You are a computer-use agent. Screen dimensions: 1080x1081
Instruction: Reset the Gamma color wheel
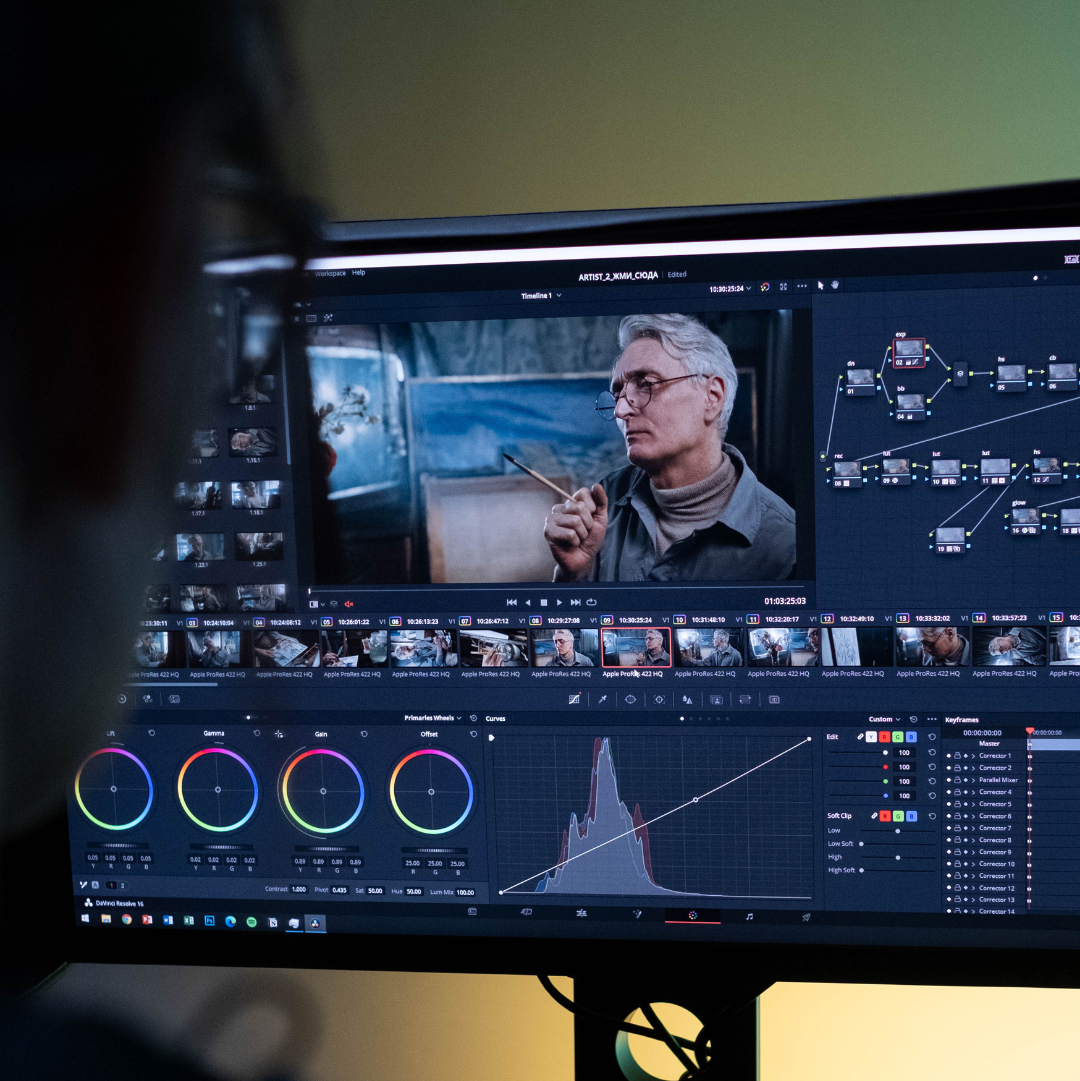257,733
